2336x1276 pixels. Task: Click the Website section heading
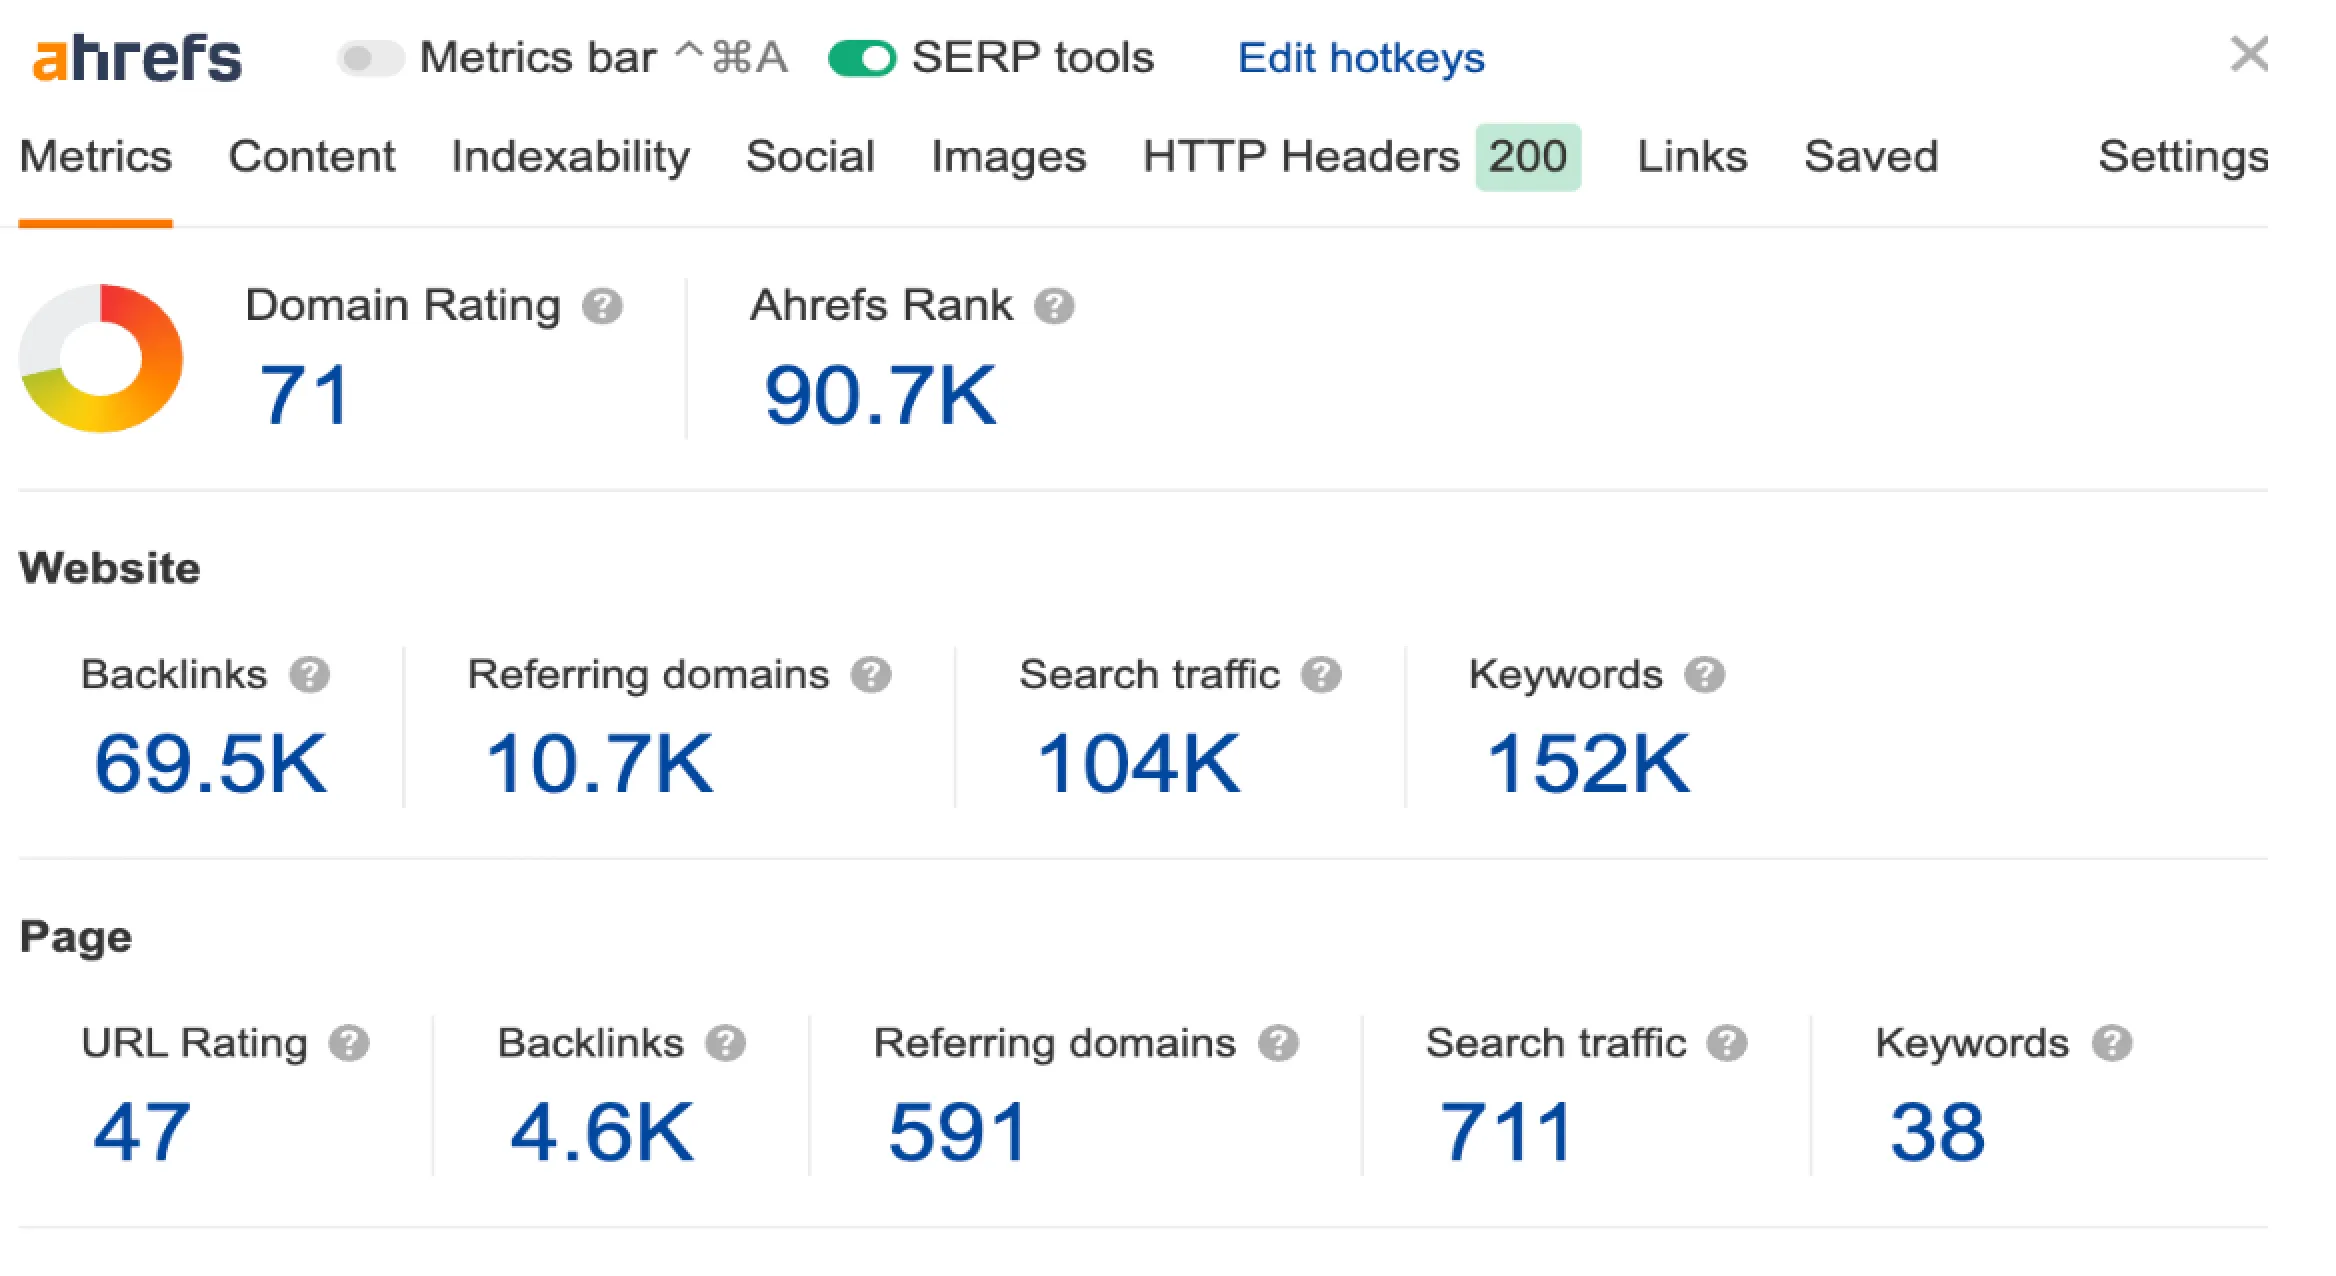click(110, 568)
